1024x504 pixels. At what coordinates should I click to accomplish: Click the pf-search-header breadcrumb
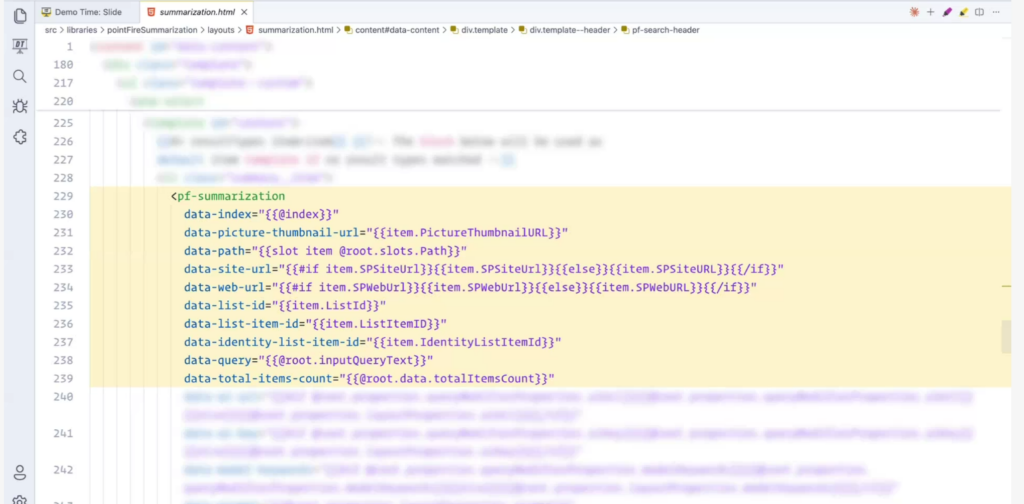(x=666, y=30)
